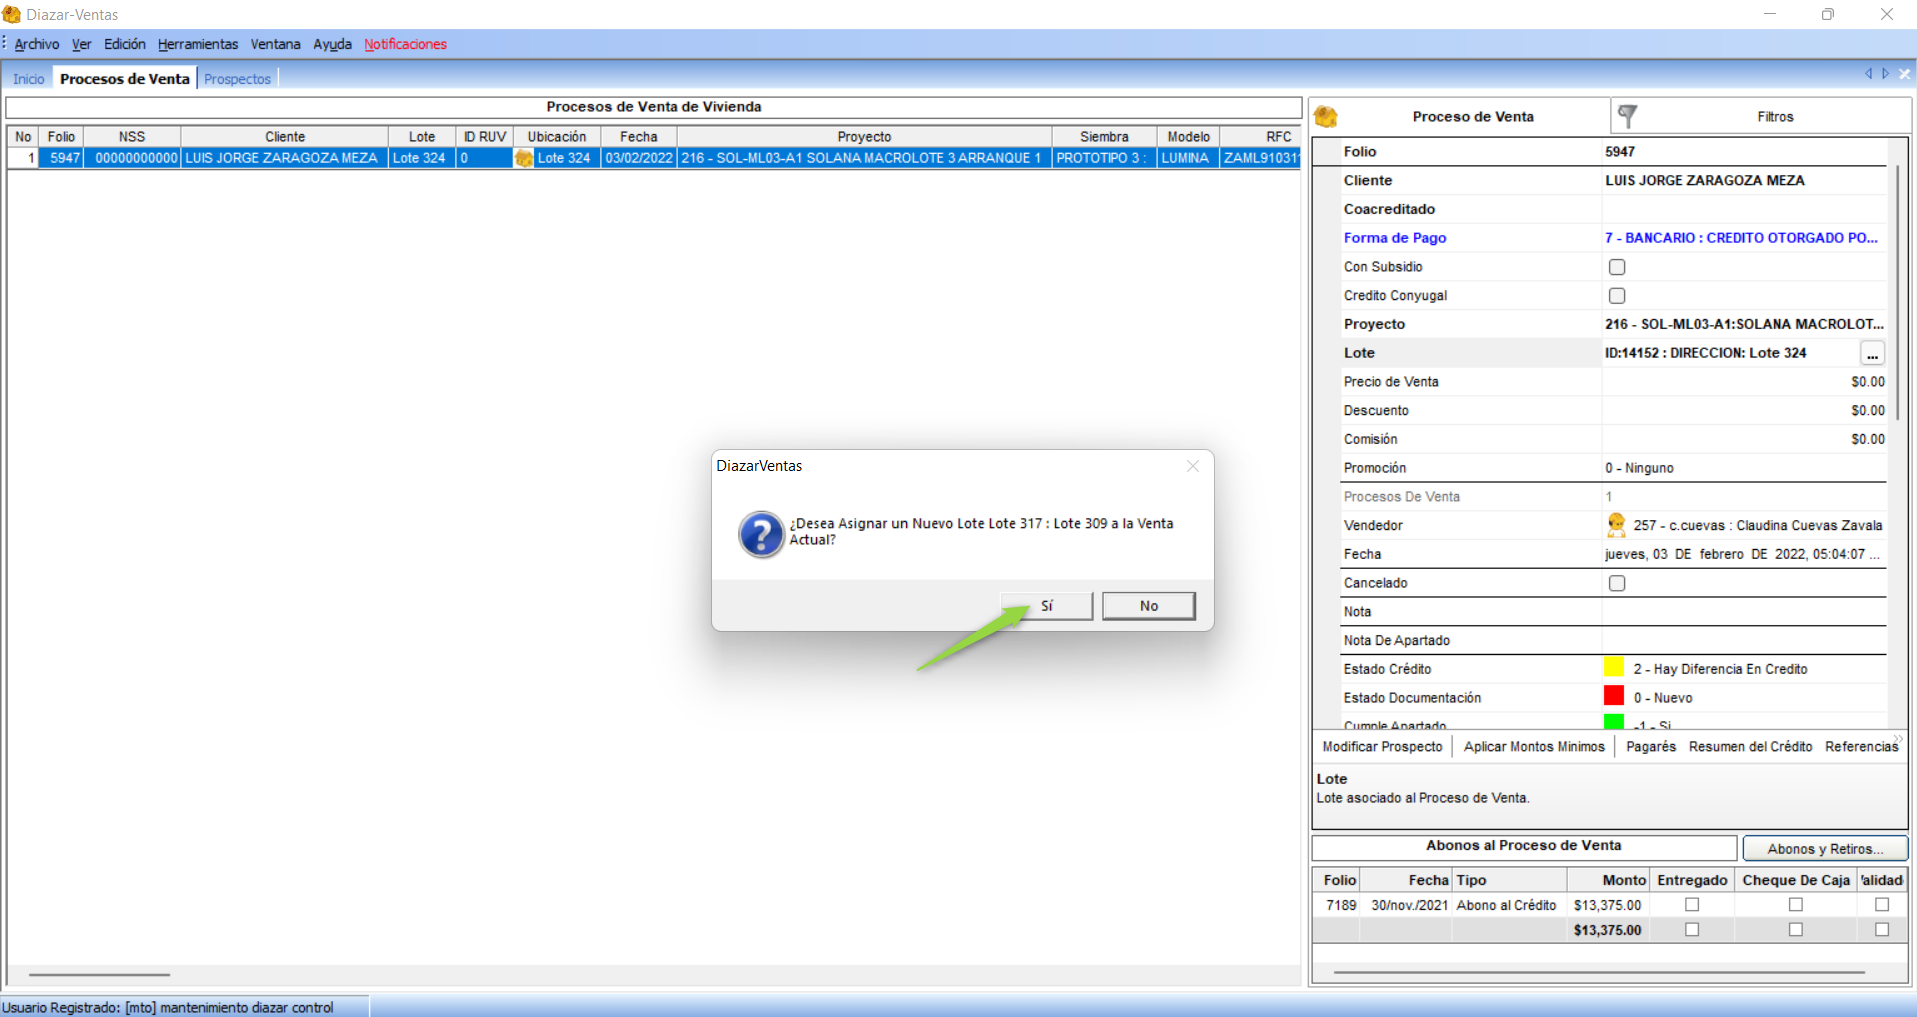1917x1017 pixels.
Task: Click the sales table horizontal scrollbar
Action: 100,974
